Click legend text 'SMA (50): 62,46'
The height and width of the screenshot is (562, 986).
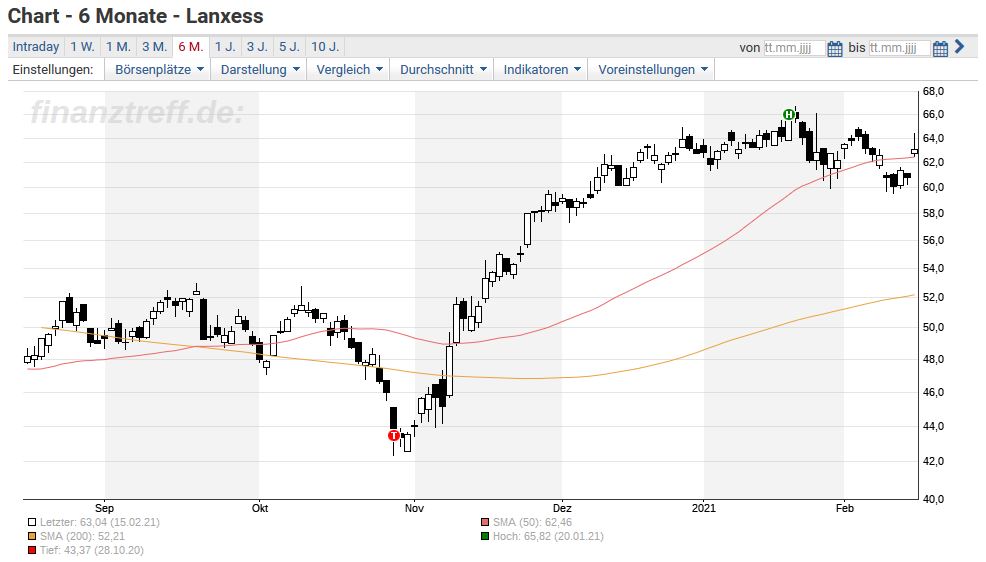533,522
